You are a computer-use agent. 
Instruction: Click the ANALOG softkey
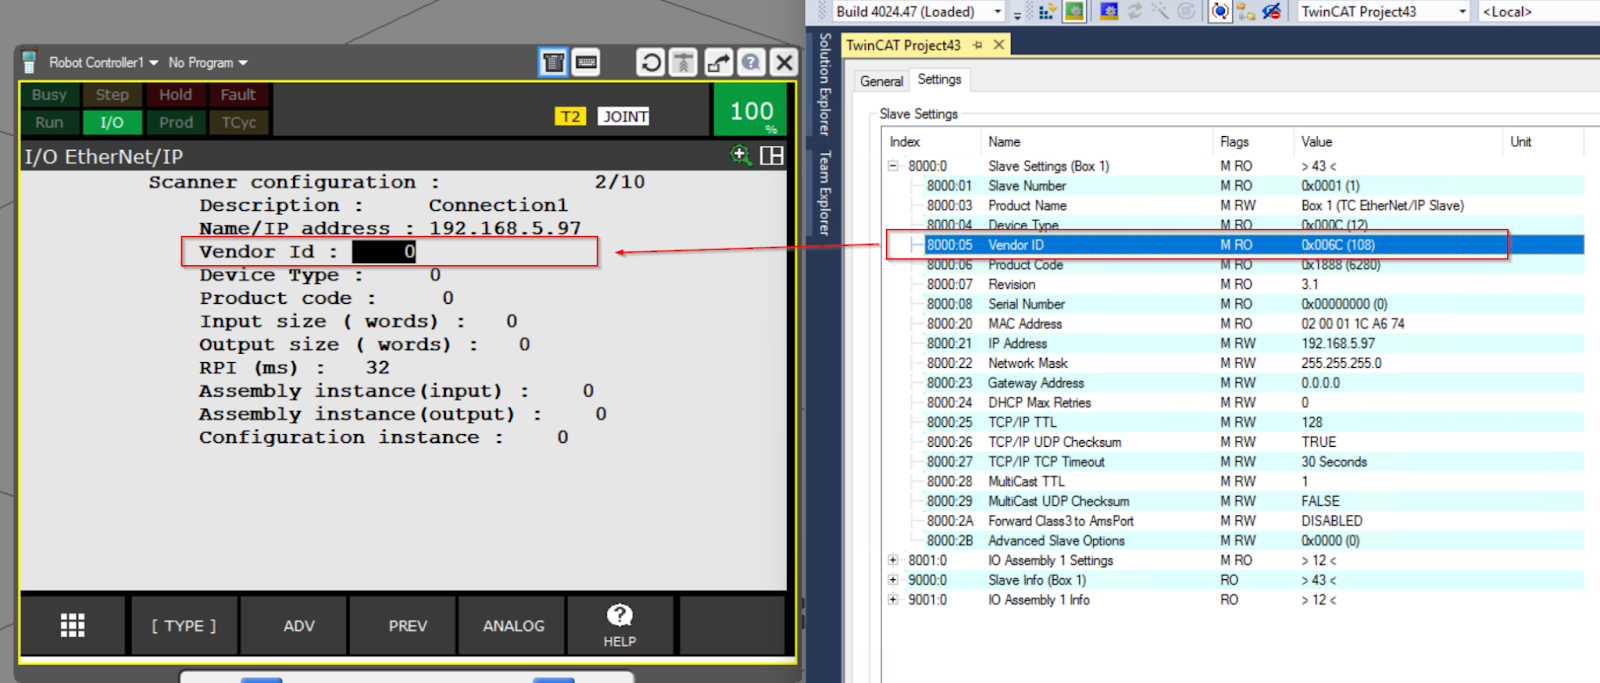(514, 626)
